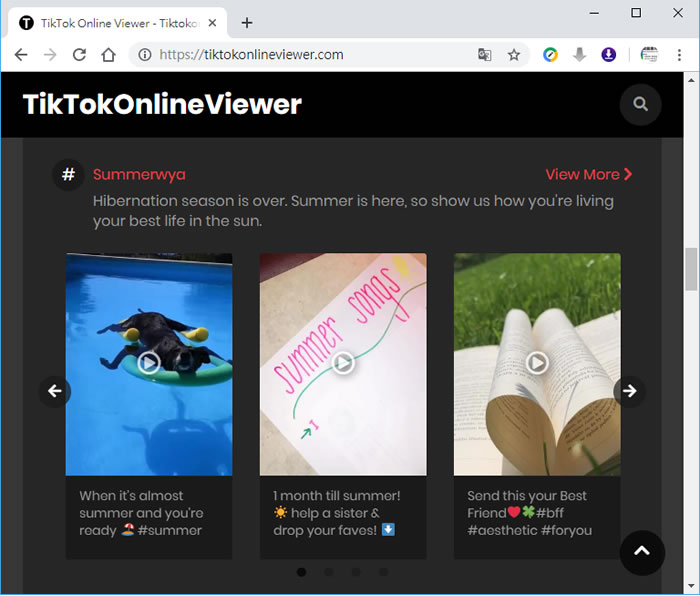Select the fourth carousel pagination dot
This screenshot has height=596, width=700.
[x=384, y=572]
